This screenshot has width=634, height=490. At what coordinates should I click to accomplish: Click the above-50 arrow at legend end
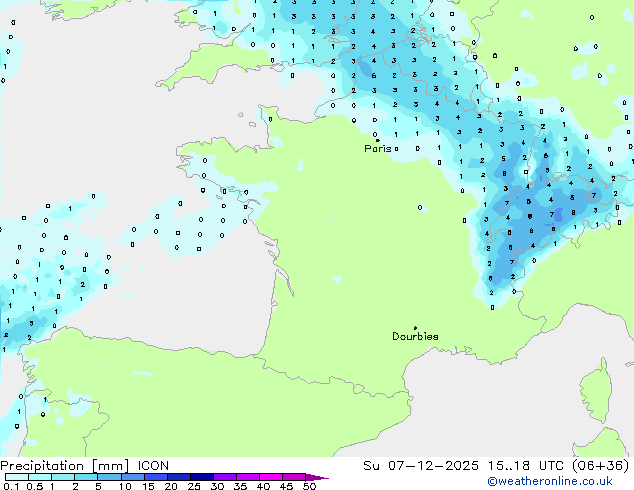pyautogui.click(x=317, y=477)
